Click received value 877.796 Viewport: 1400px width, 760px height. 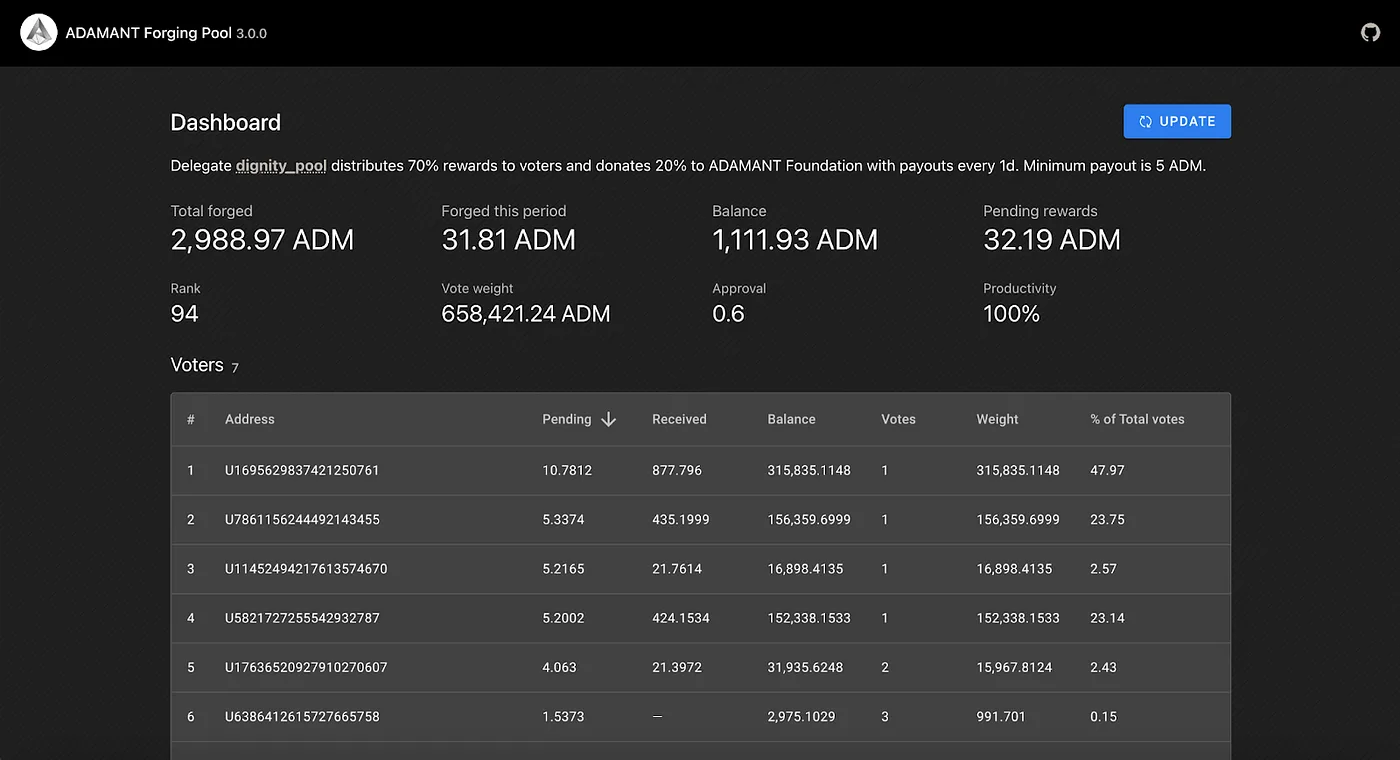(677, 470)
